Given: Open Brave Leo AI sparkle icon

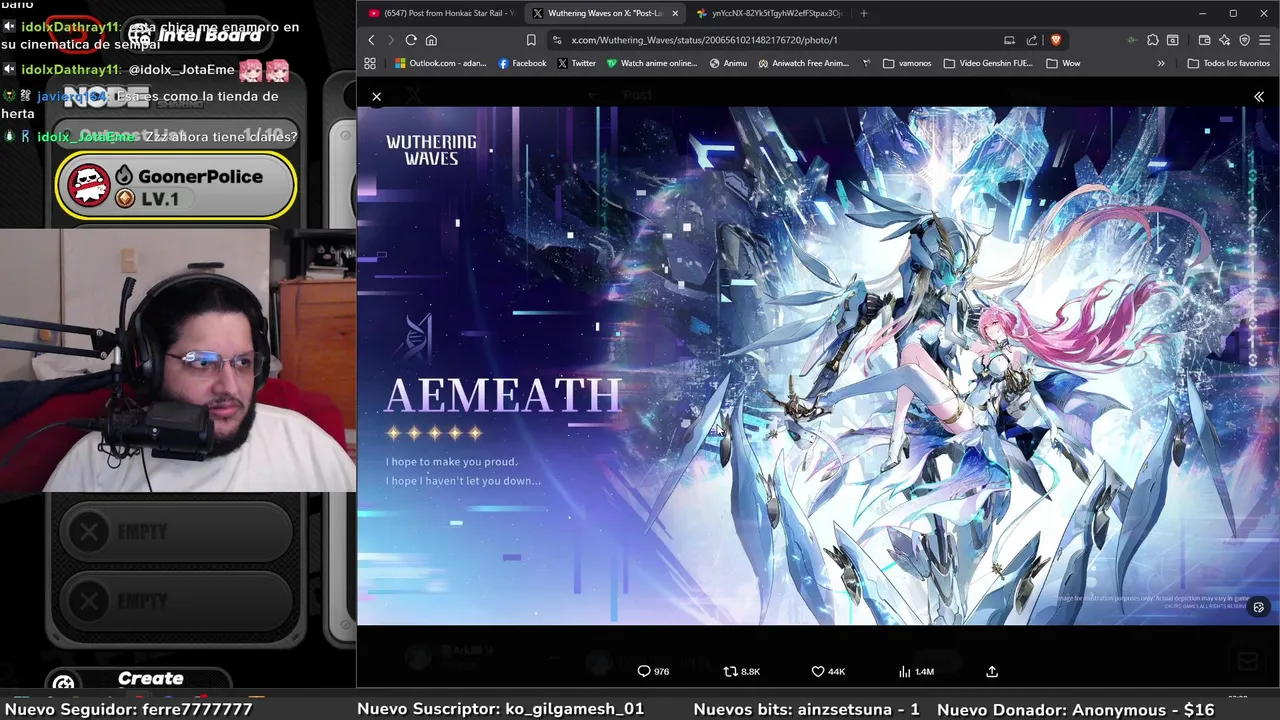Looking at the screenshot, I should 1224,40.
